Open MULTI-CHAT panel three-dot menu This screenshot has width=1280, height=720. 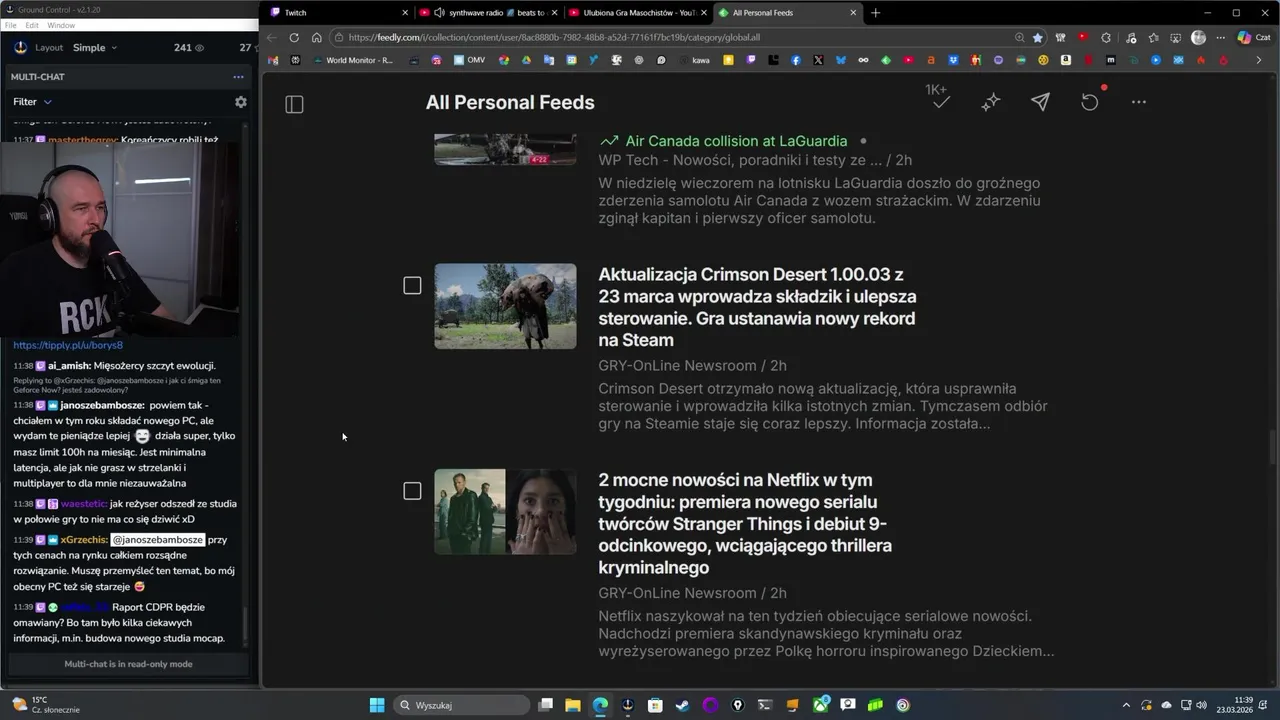click(238, 77)
